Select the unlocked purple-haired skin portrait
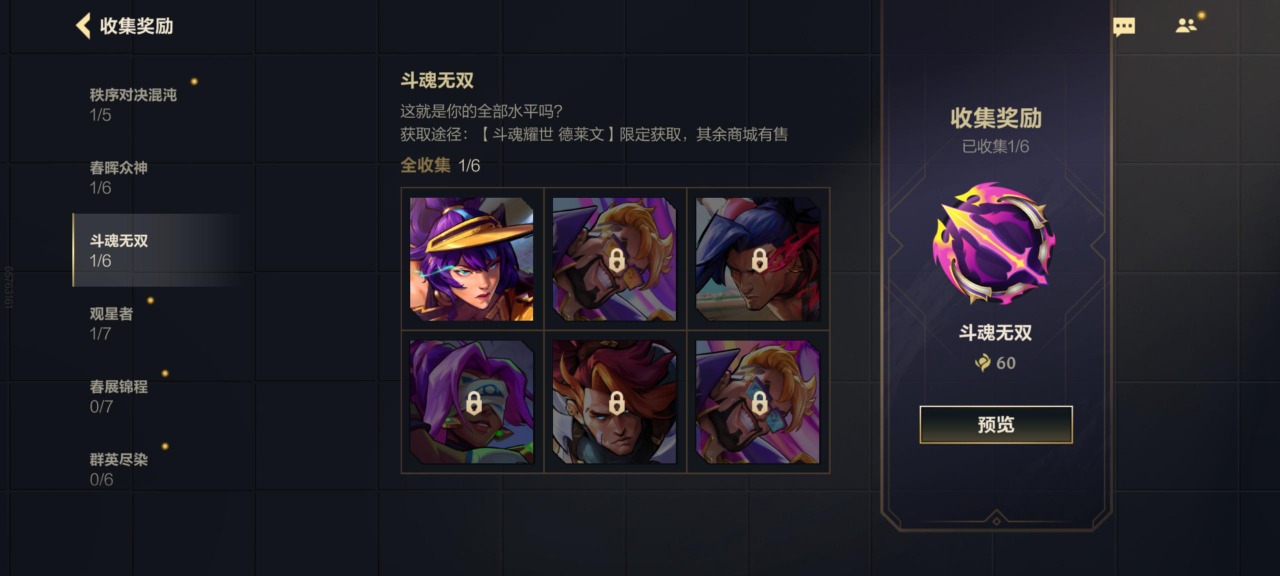The height and width of the screenshot is (576, 1280). coord(472,259)
